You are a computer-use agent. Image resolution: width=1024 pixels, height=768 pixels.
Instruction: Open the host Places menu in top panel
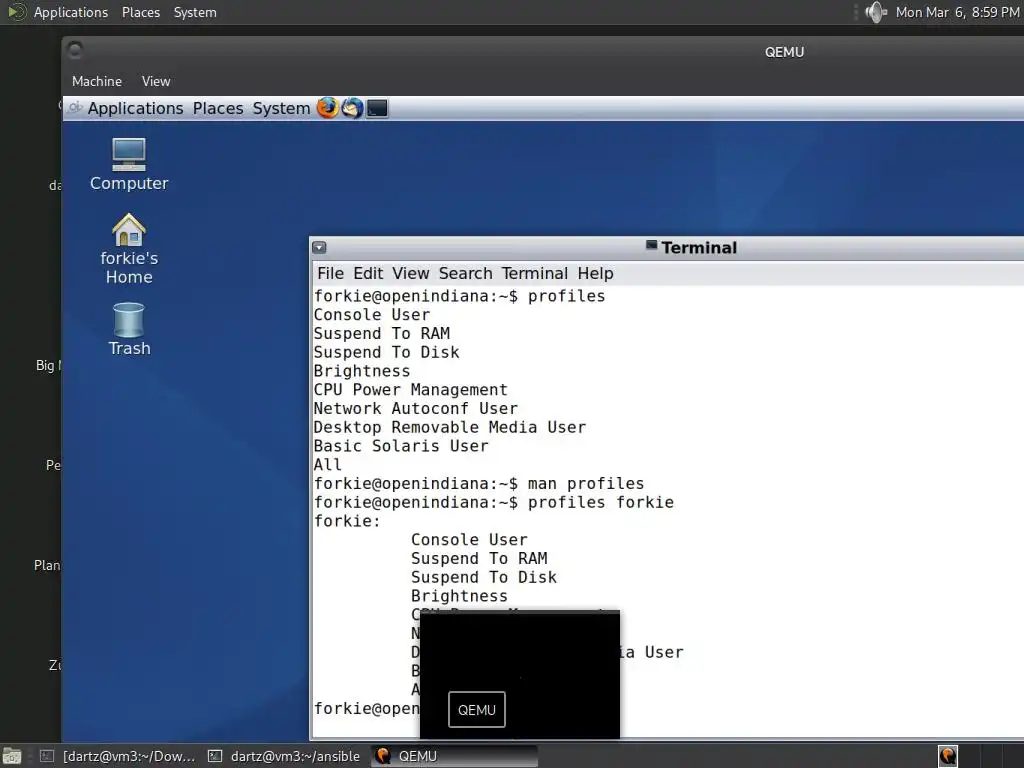140,12
